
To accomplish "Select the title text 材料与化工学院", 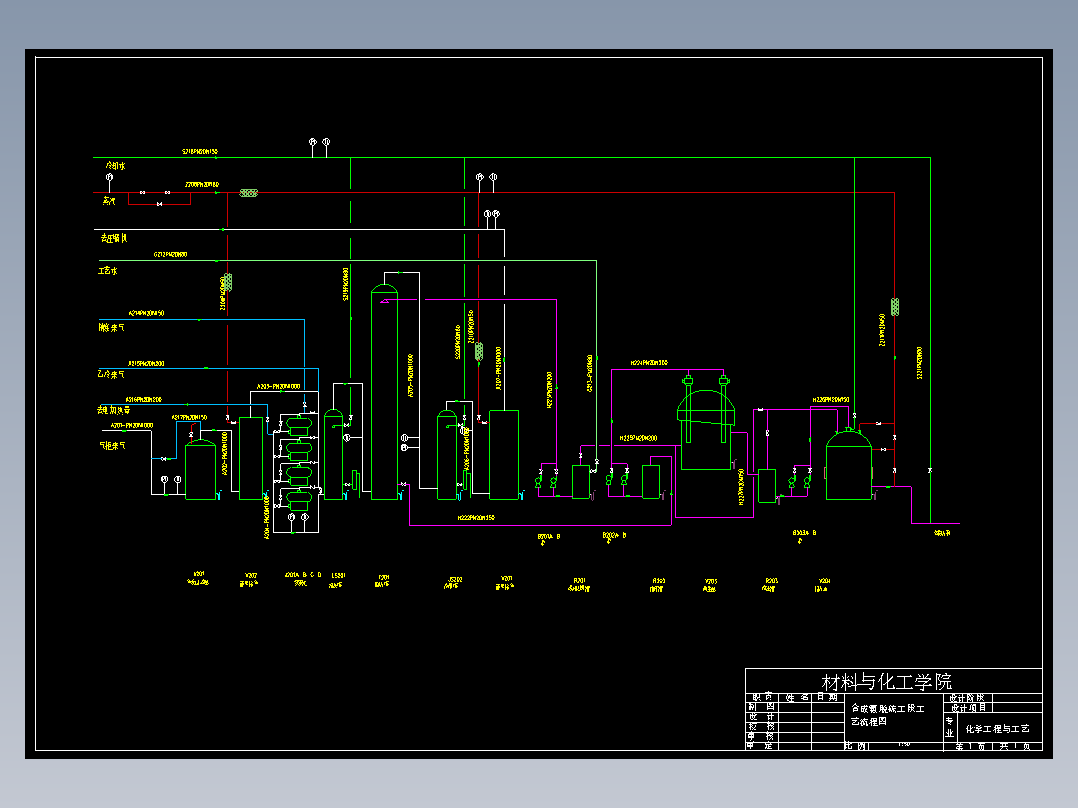I will [x=886, y=681].
